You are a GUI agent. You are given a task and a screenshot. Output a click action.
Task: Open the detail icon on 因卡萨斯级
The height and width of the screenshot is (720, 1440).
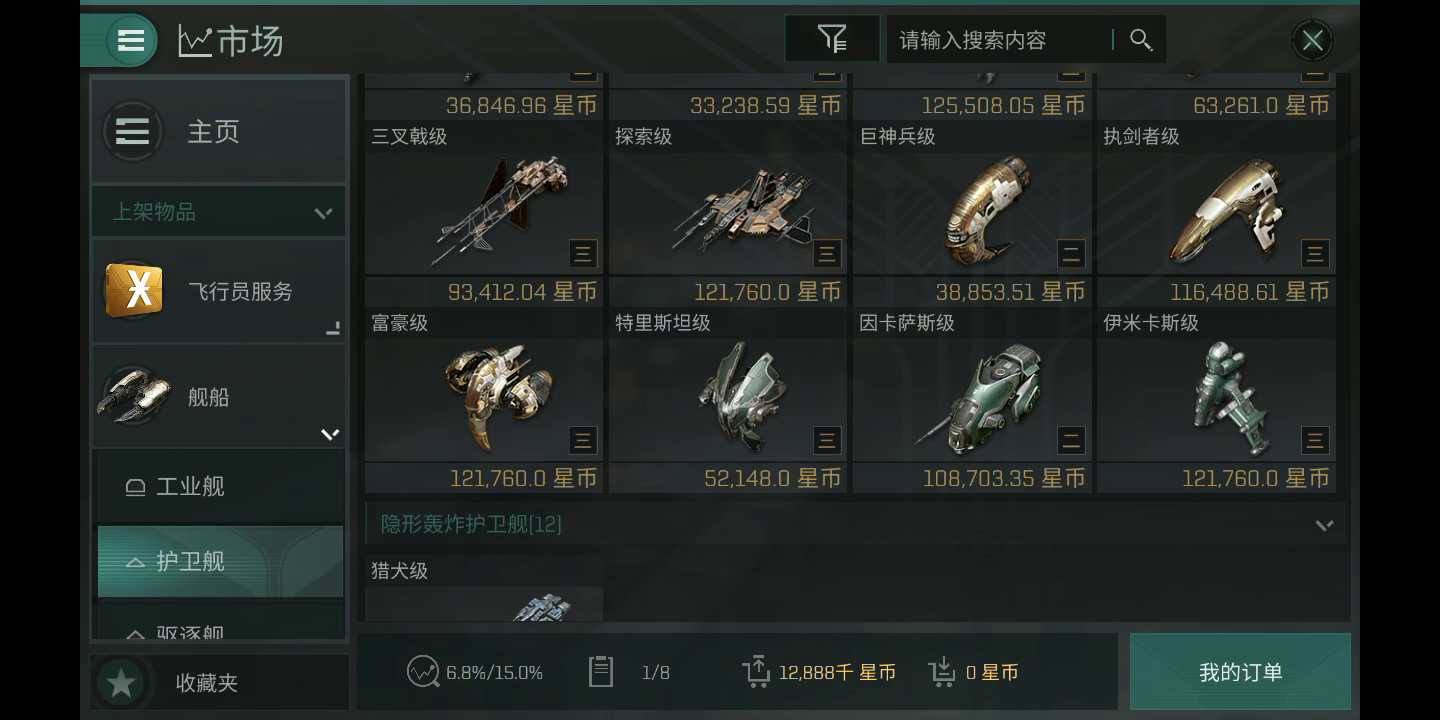pos(1071,440)
